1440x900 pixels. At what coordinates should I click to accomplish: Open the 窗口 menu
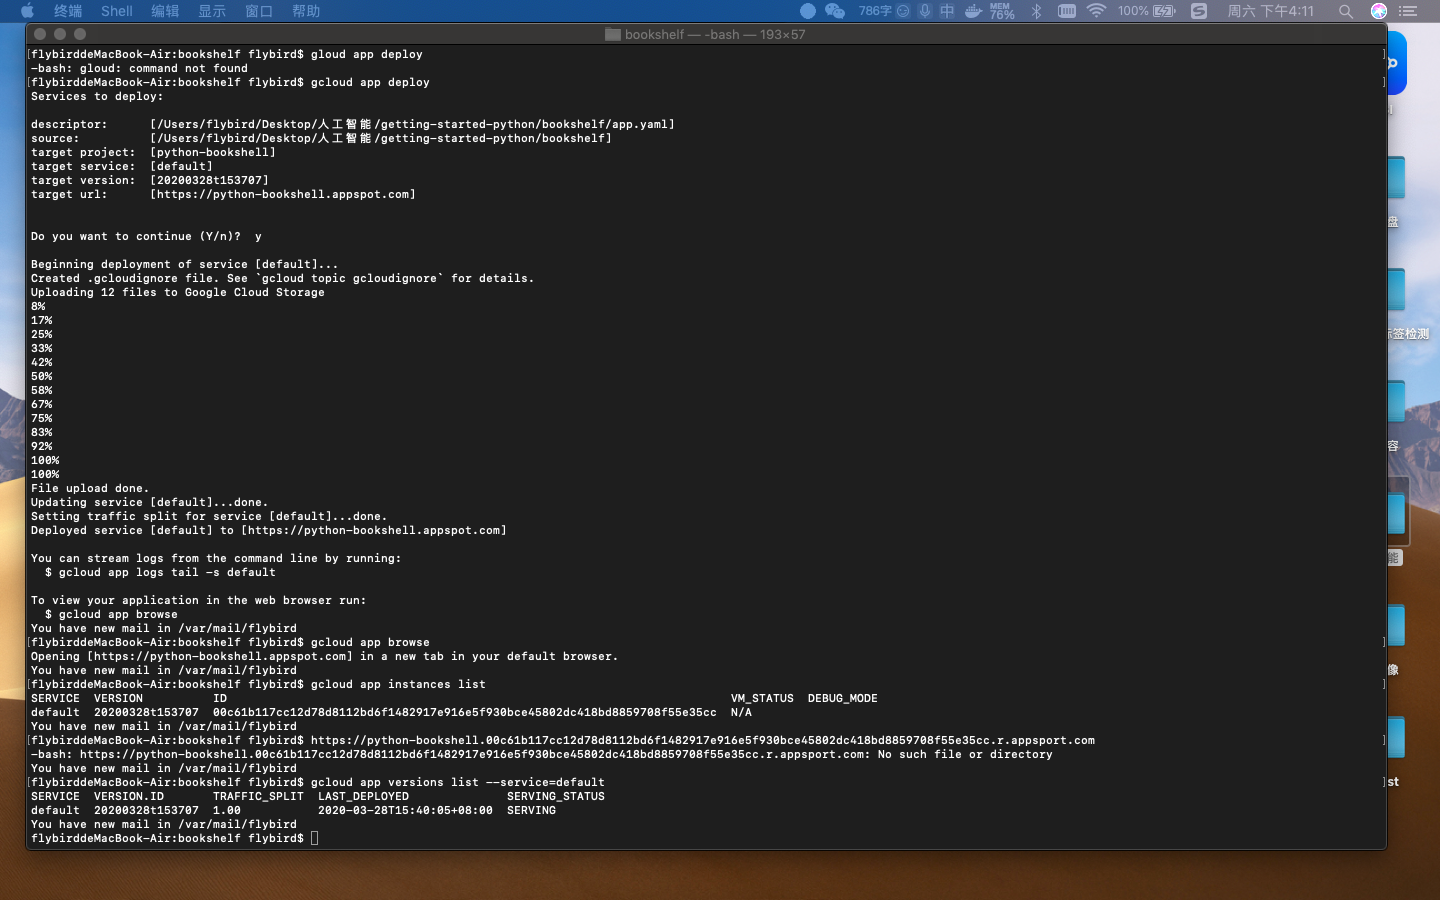pos(259,11)
